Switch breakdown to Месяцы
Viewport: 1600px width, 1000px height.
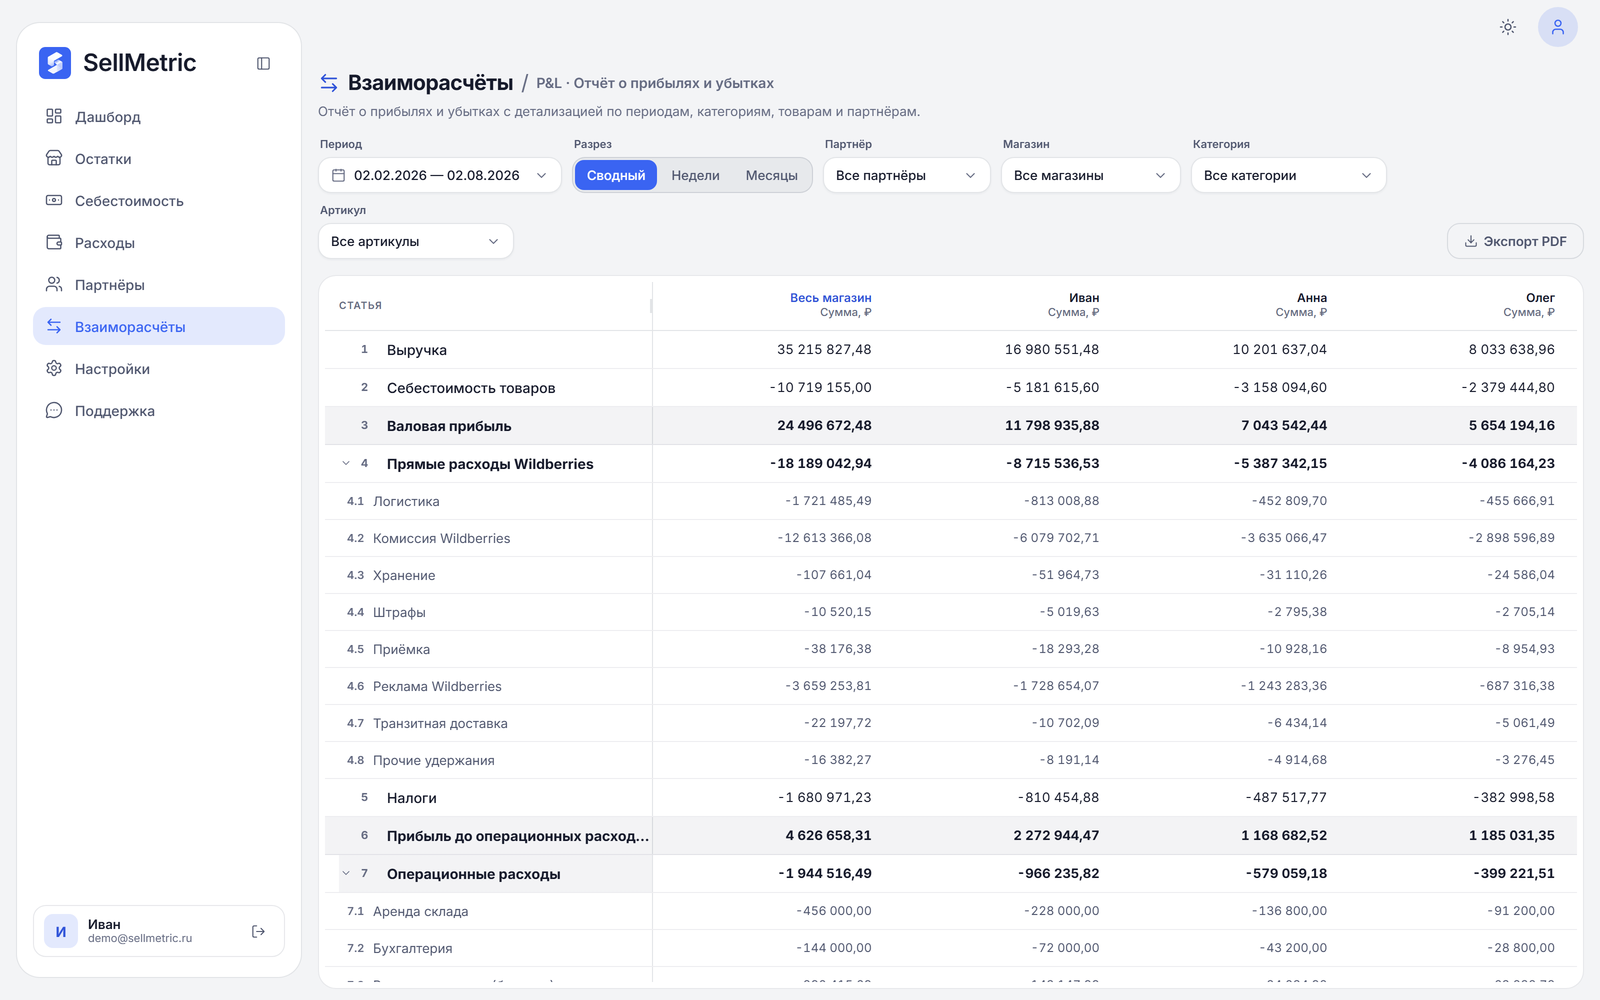(x=771, y=175)
